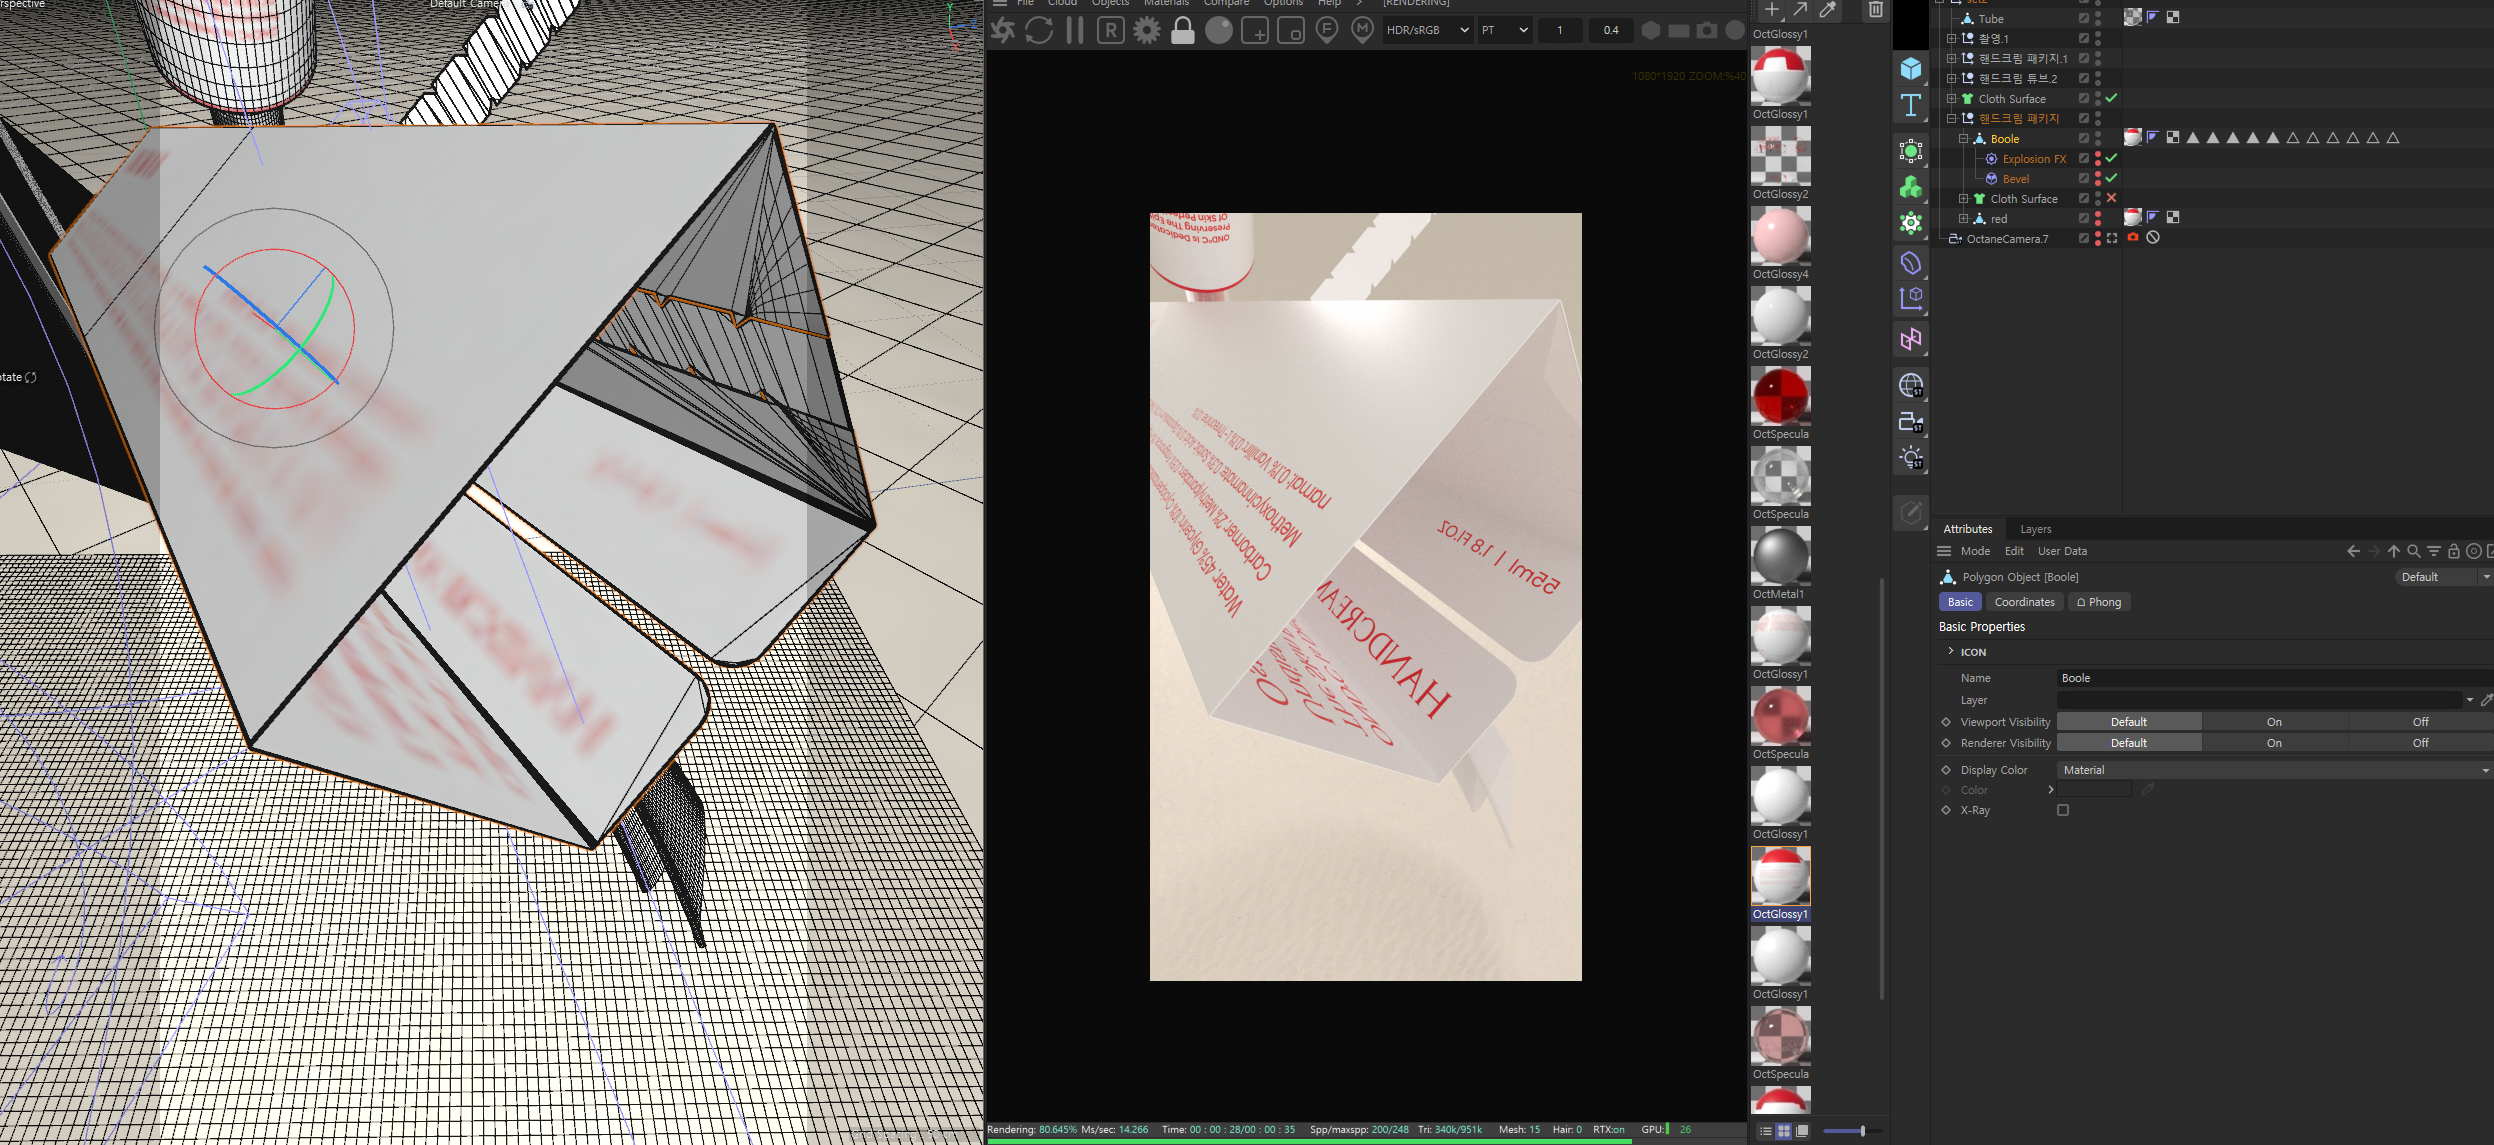
Task: Click the render region R icon
Action: coord(1110,30)
